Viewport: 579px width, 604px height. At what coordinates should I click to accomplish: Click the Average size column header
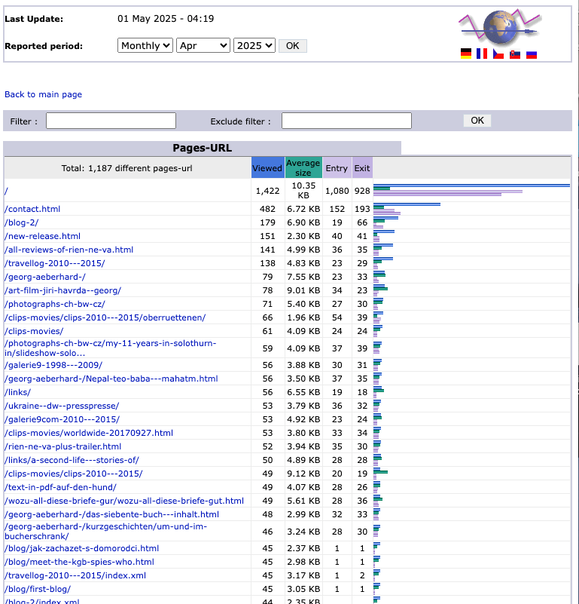tap(304, 168)
